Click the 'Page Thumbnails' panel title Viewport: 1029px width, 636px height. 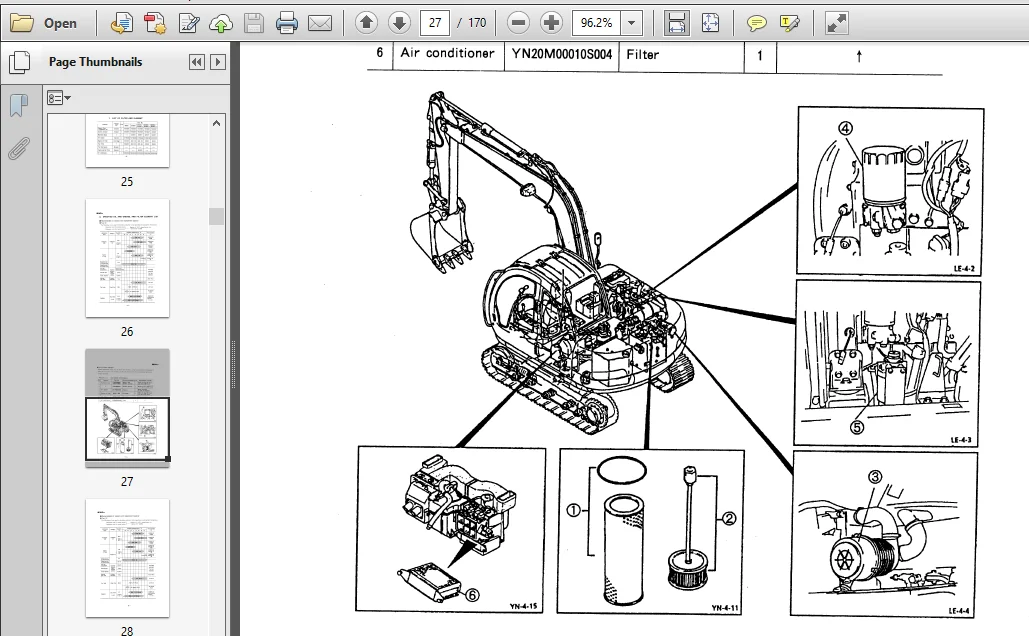[95, 62]
